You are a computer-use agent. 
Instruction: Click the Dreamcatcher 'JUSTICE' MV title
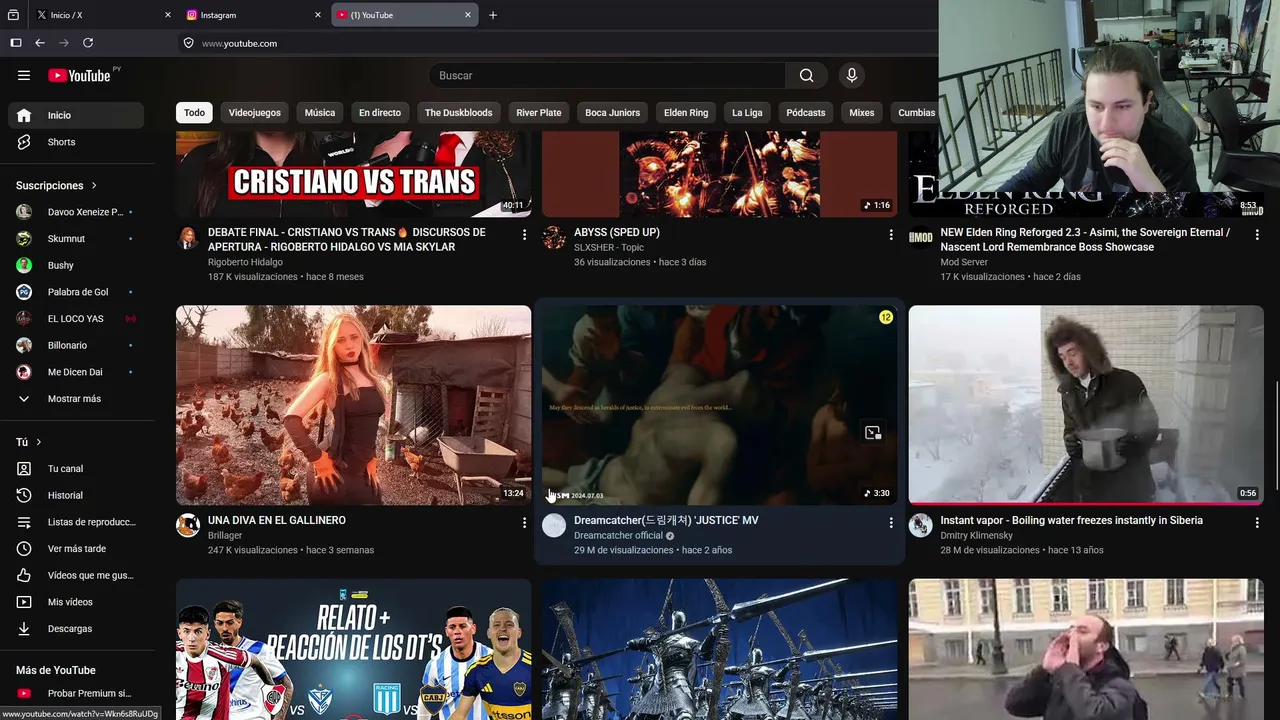click(666, 521)
